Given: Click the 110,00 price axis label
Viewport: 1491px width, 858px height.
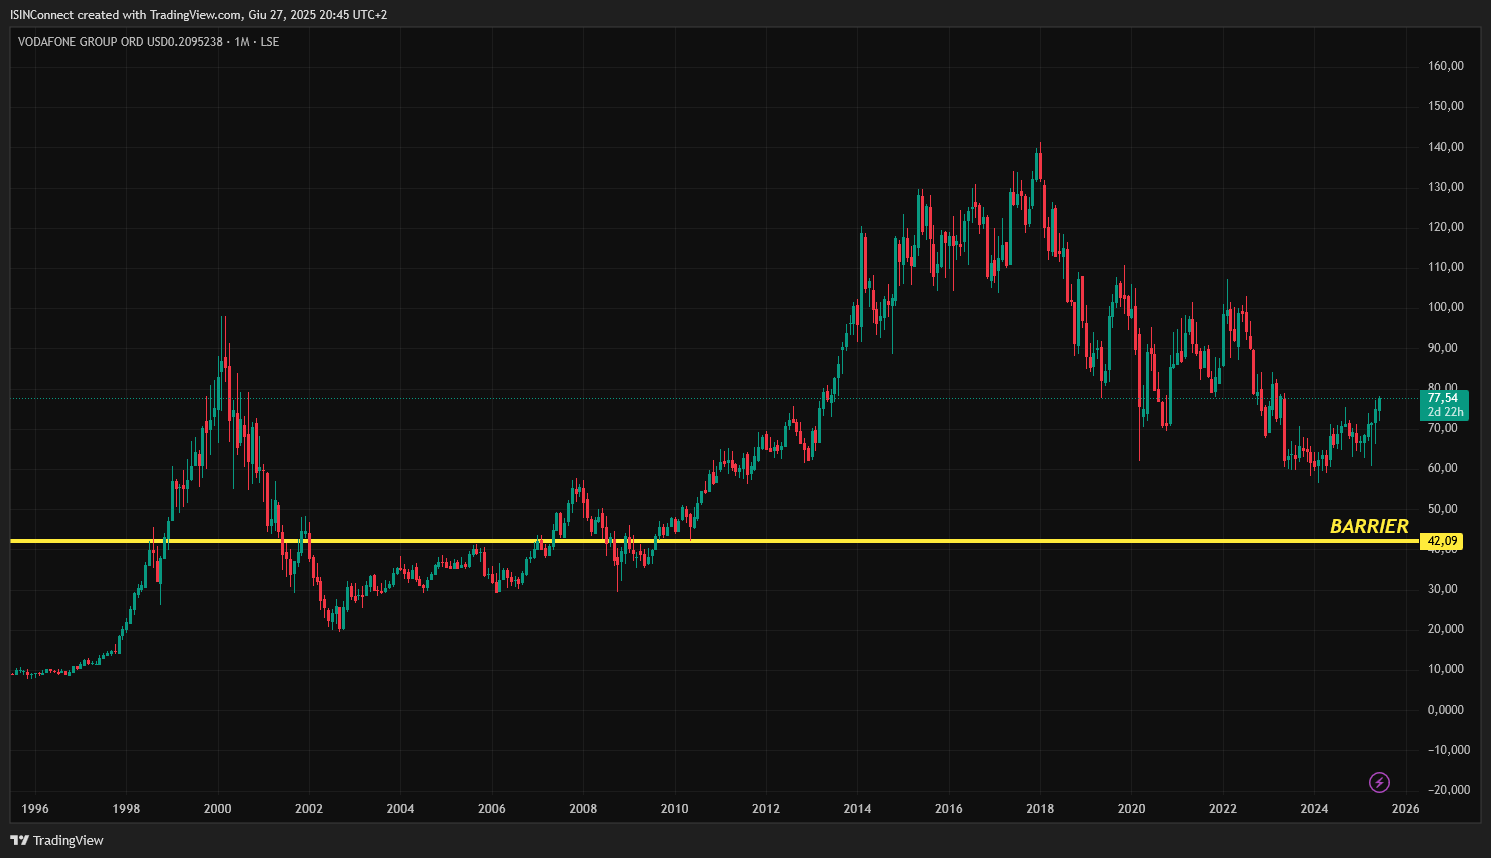Looking at the screenshot, I should (1446, 267).
